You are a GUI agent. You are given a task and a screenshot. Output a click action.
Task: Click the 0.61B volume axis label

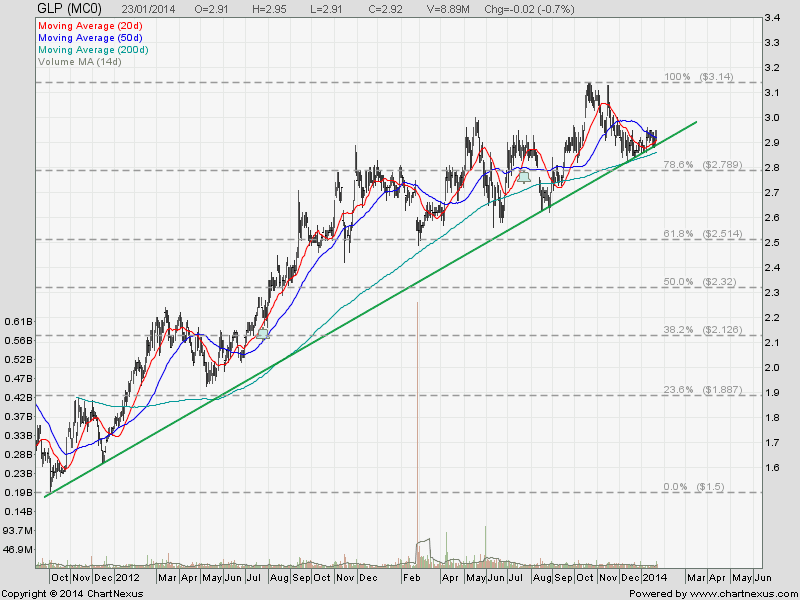pyautogui.click(x=18, y=321)
